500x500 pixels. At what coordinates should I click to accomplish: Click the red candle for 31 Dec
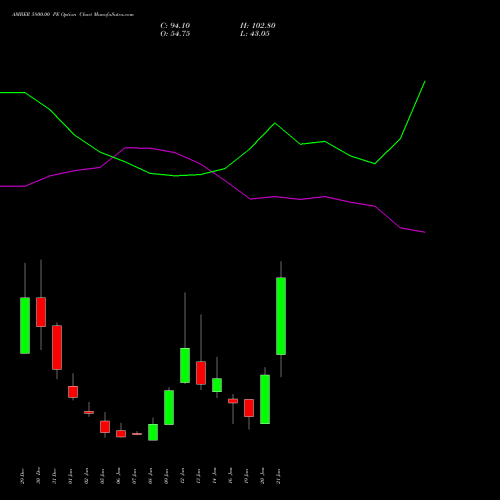pyautogui.click(x=57, y=347)
